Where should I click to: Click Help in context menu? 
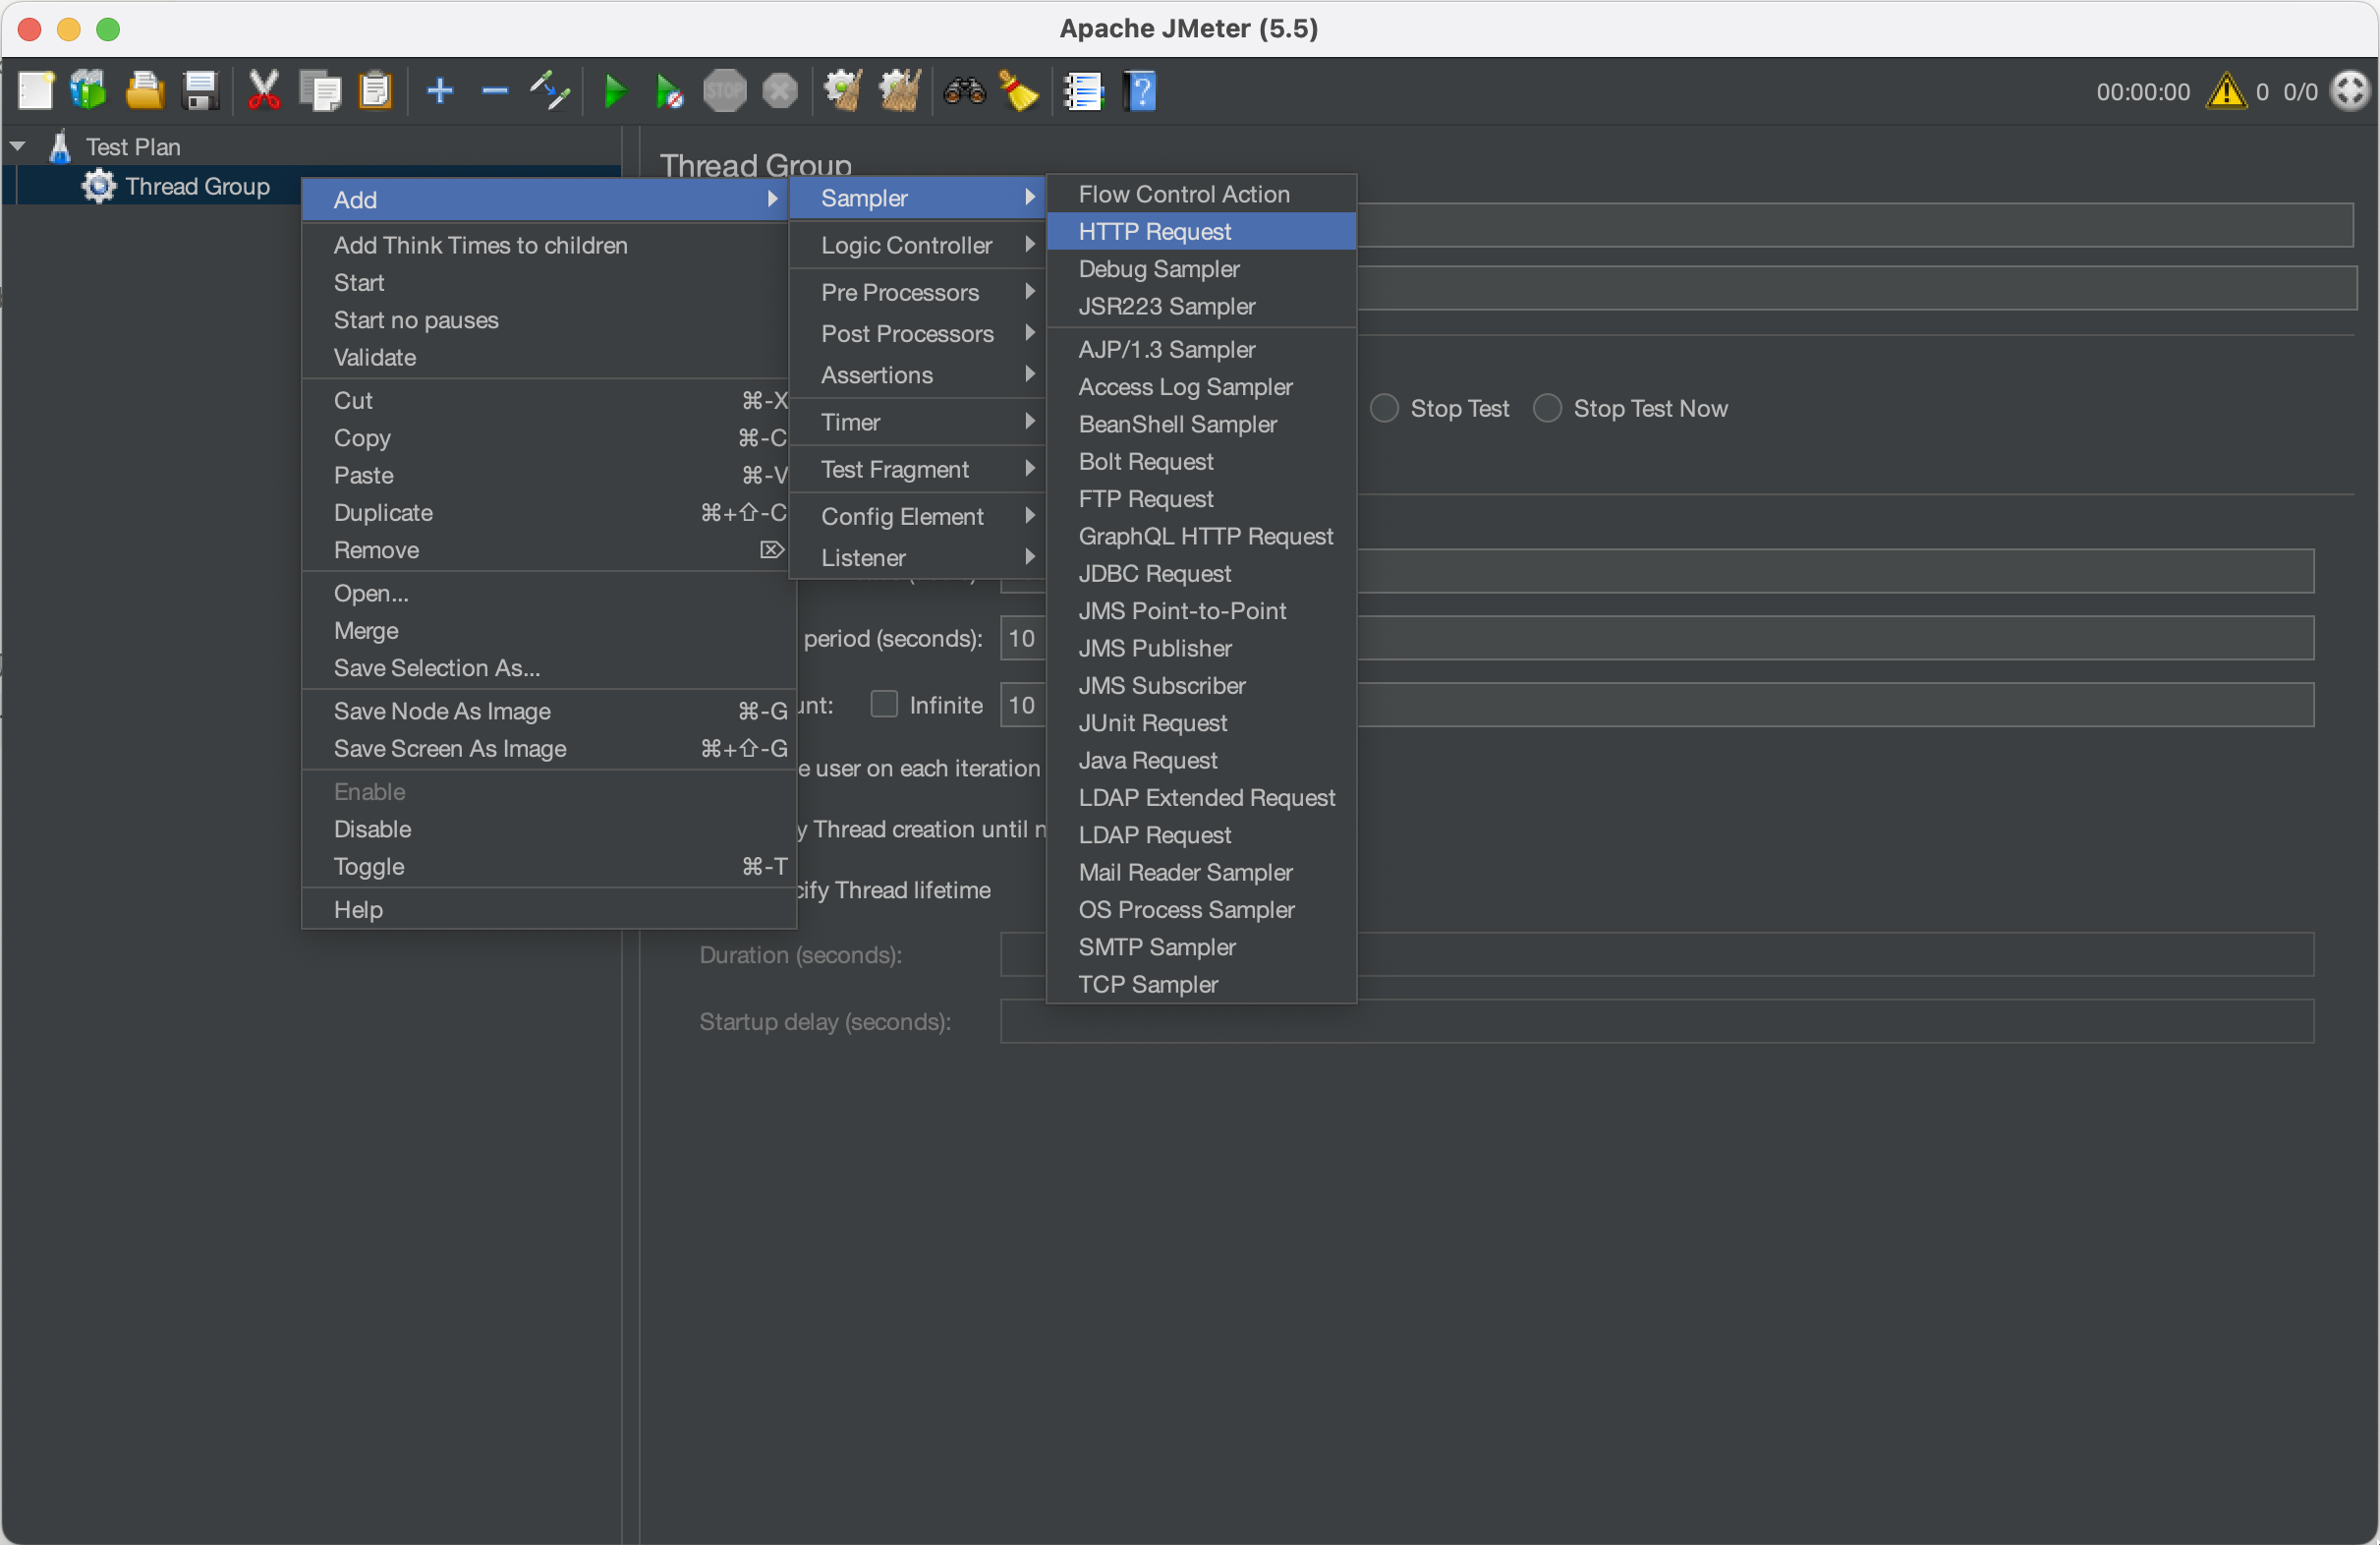(549, 909)
